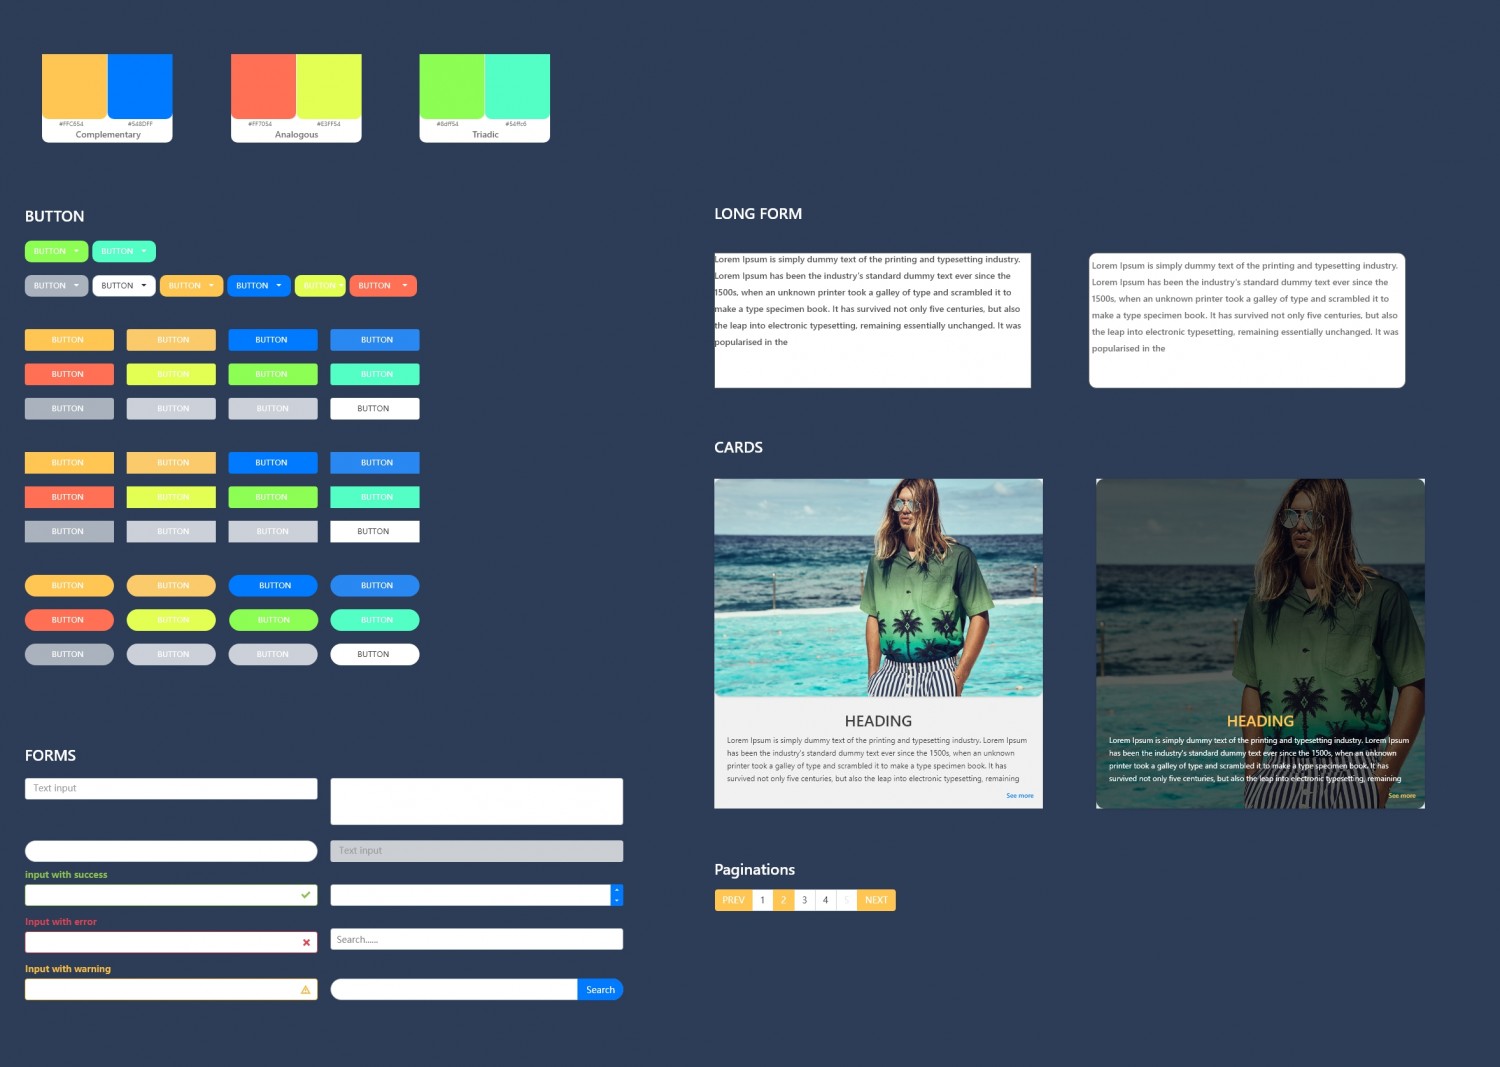Open the green BUTTON dropdown
Viewport: 1500px width, 1067px height.
[56, 251]
